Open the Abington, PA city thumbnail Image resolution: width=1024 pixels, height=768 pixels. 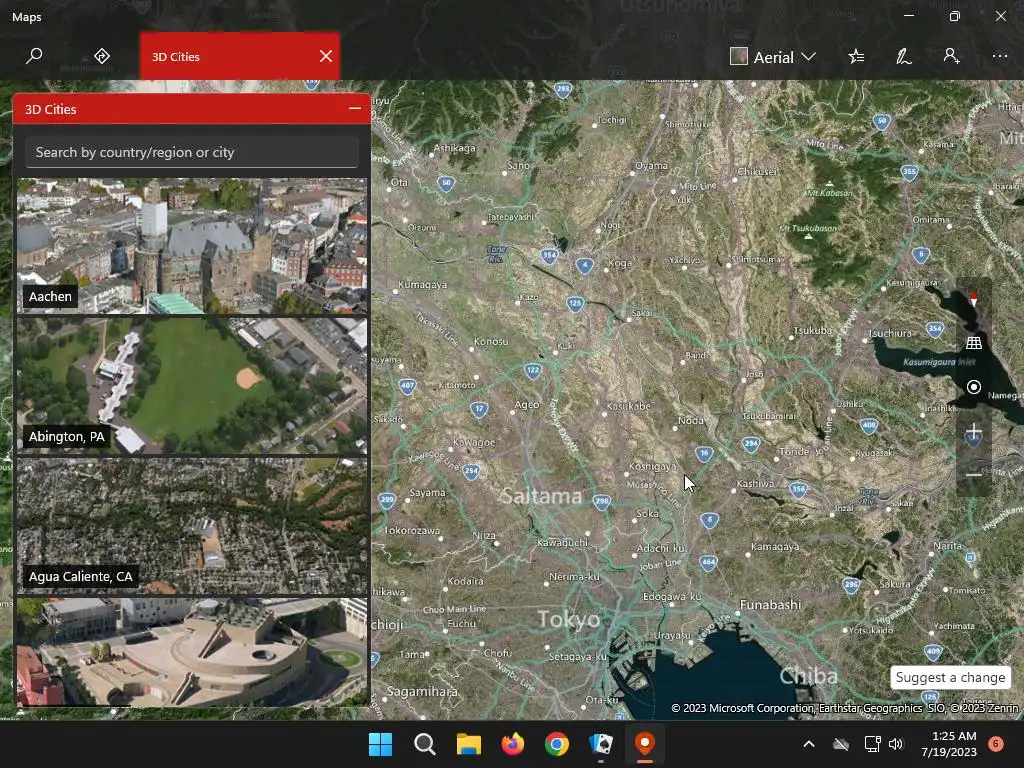click(192, 386)
